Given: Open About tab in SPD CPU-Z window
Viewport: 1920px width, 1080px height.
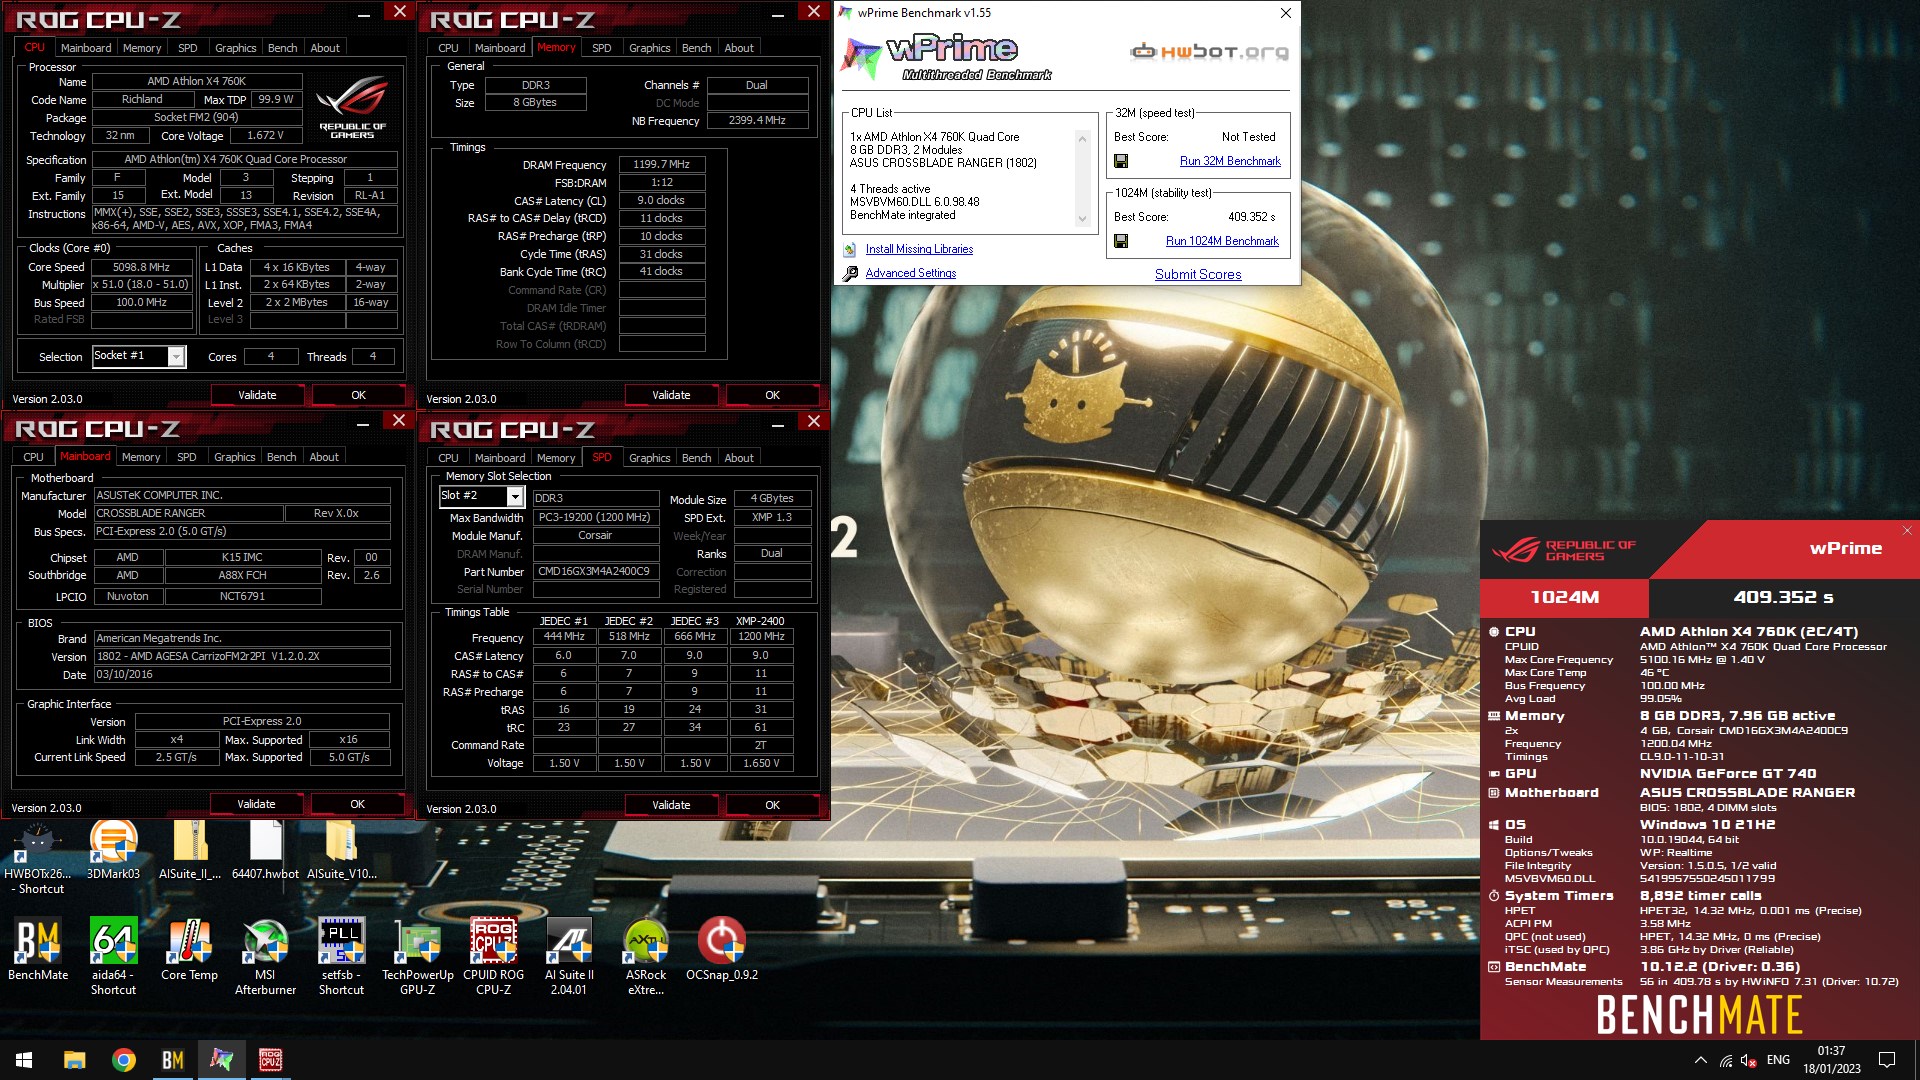Looking at the screenshot, I should (x=739, y=458).
